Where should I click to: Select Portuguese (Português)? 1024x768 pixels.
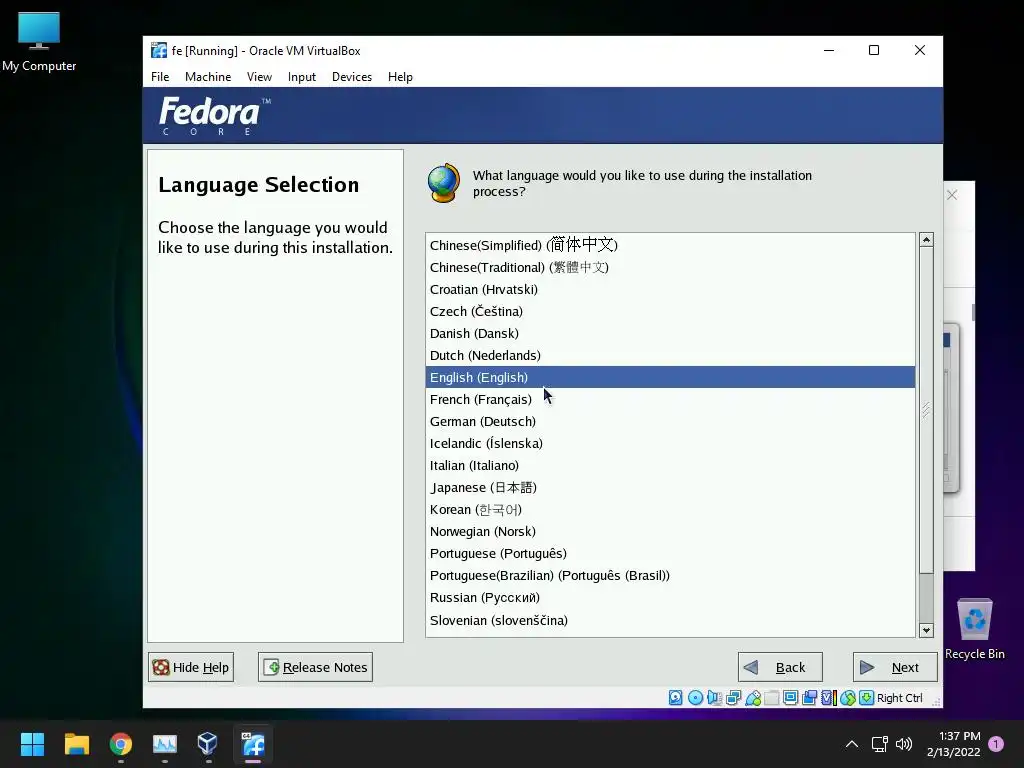tap(670, 554)
